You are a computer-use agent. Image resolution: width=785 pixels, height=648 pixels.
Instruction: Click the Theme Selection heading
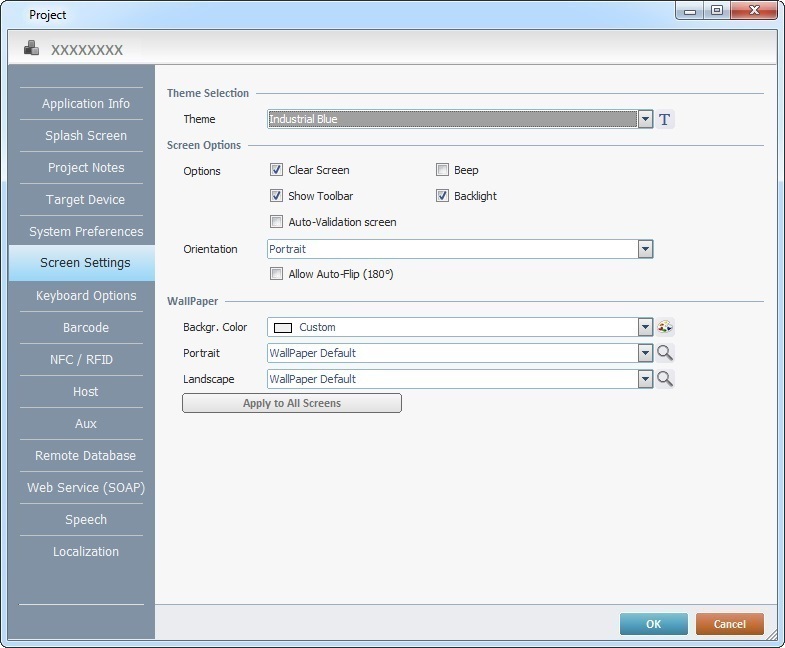click(208, 93)
